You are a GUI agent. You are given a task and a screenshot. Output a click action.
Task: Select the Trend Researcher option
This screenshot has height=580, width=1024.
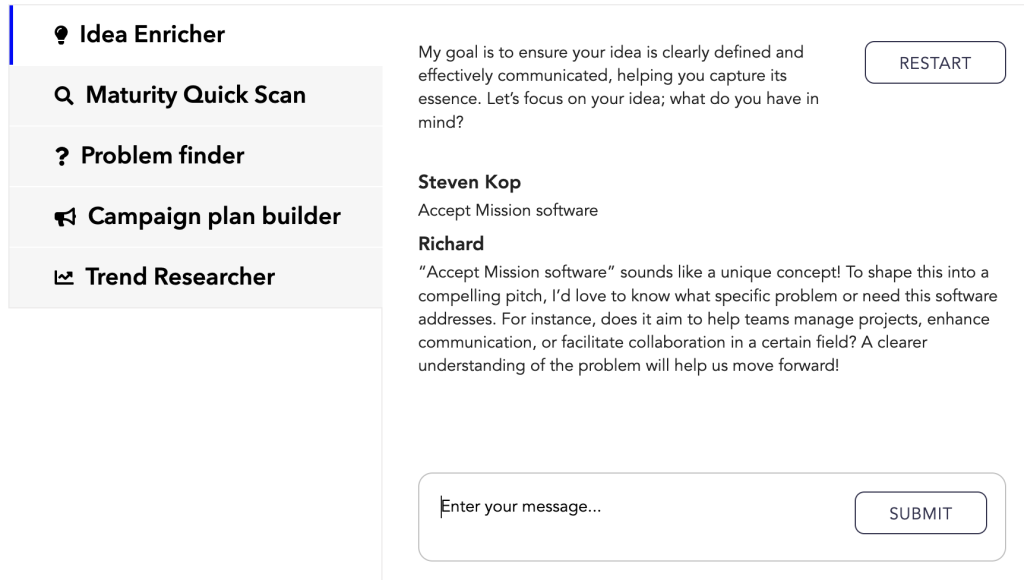pos(180,276)
